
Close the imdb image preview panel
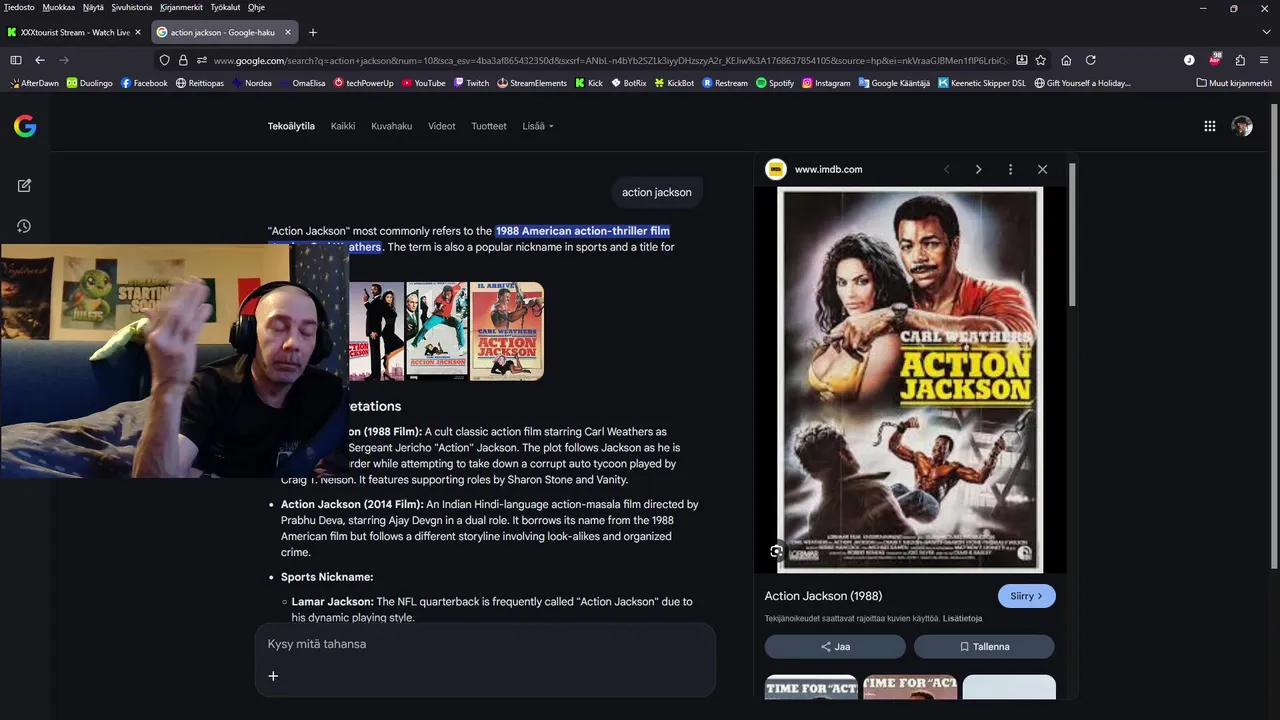click(x=1042, y=169)
